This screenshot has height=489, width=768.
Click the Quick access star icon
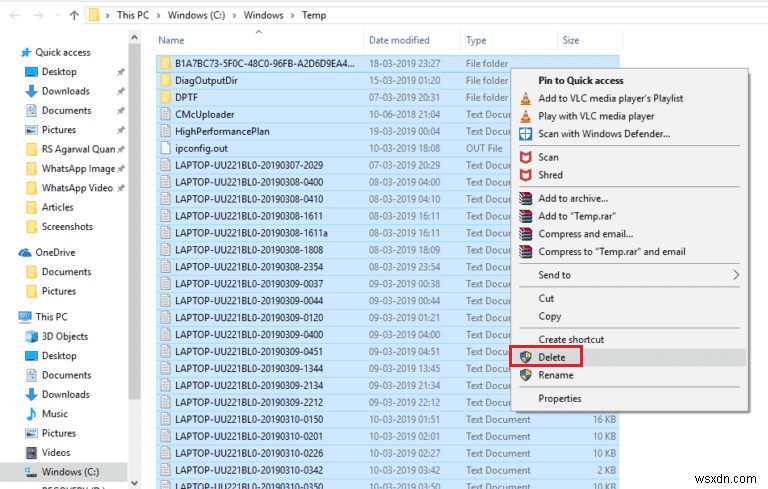(x=26, y=52)
